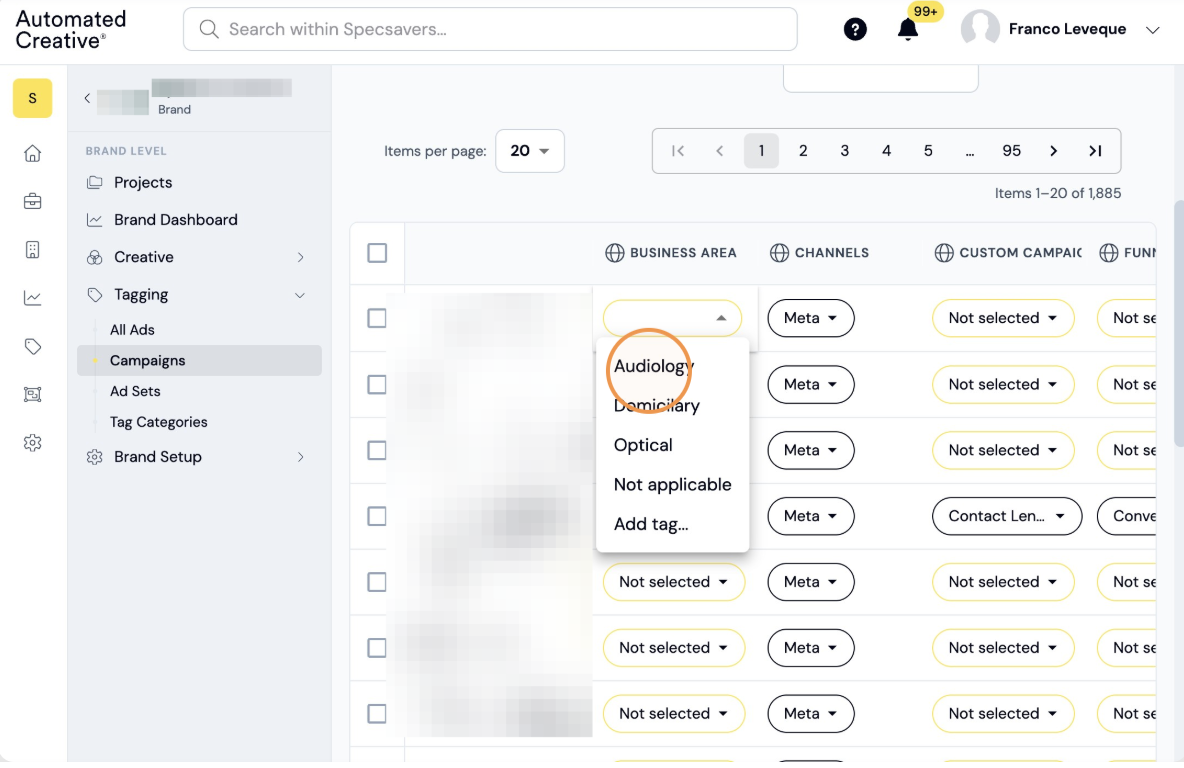Go back using the brand back arrow

pos(87,98)
